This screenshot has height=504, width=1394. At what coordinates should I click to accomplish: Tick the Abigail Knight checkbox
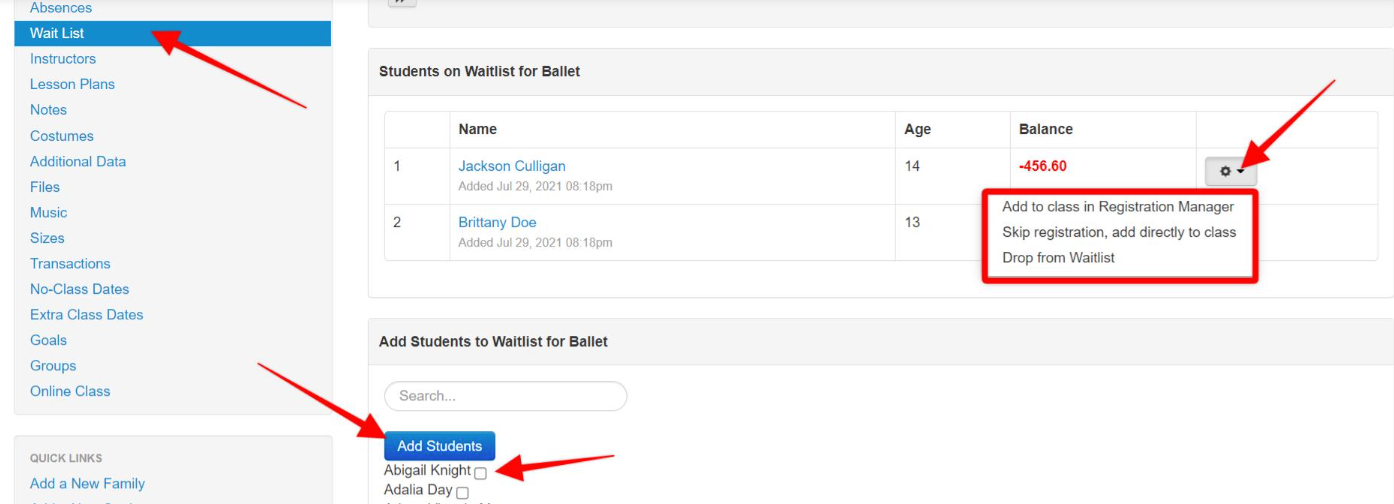481,473
